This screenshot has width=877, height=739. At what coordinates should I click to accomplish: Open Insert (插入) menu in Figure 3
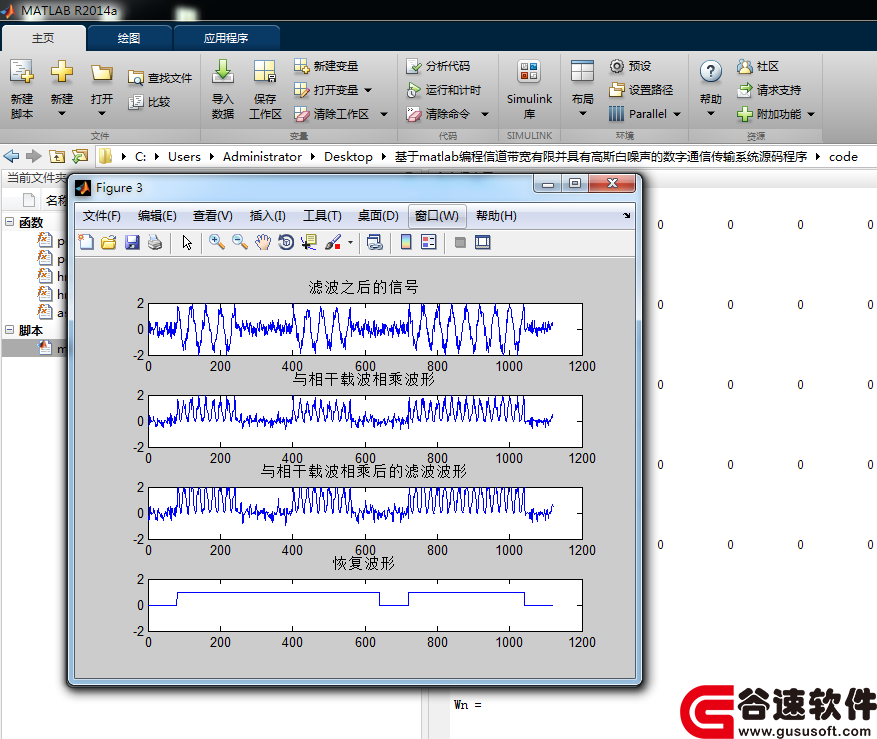point(267,216)
